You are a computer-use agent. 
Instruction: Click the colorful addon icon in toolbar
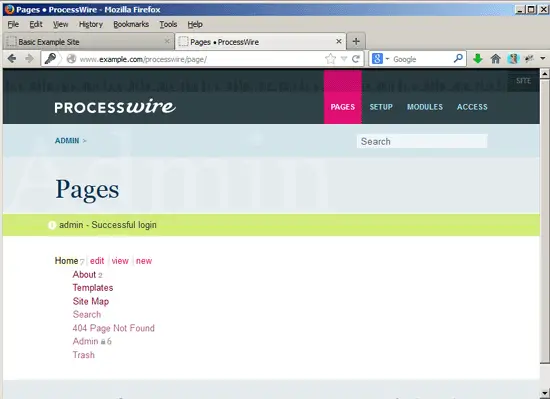coord(513,59)
